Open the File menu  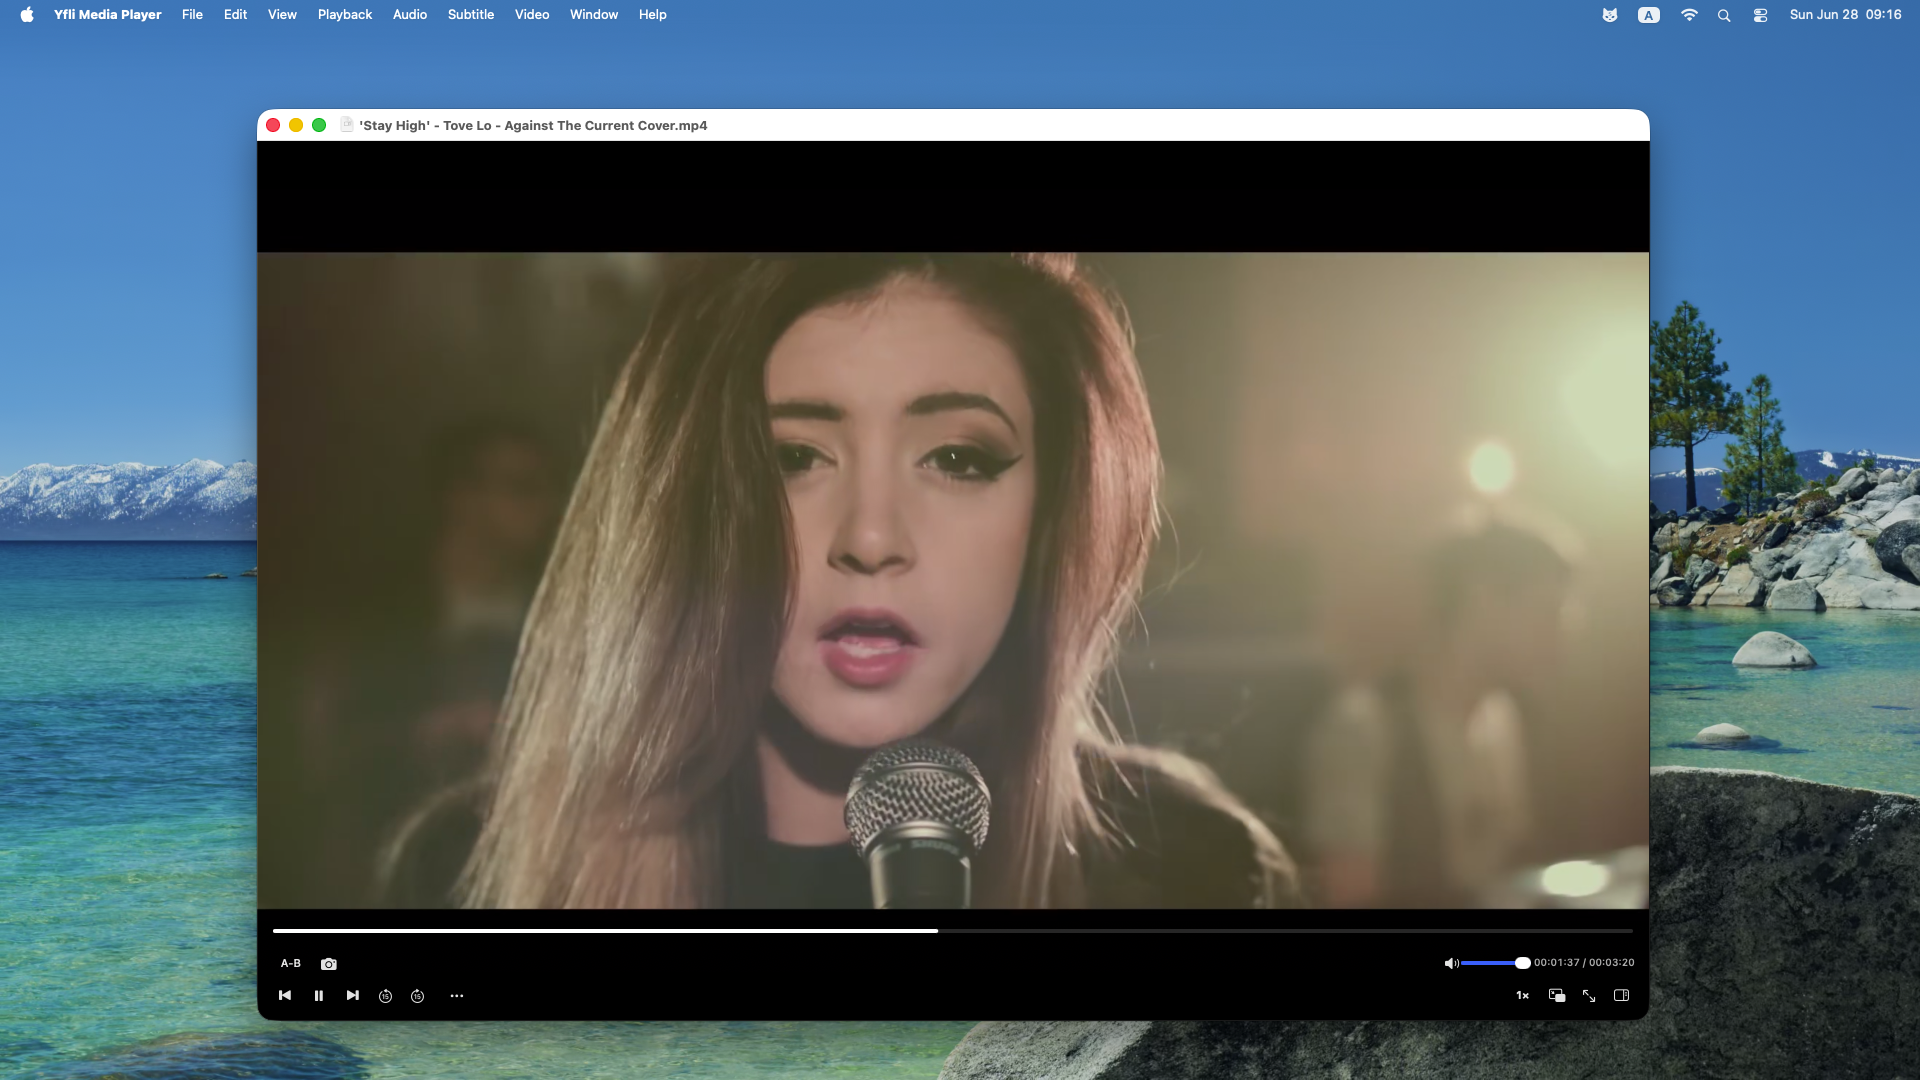click(192, 14)
